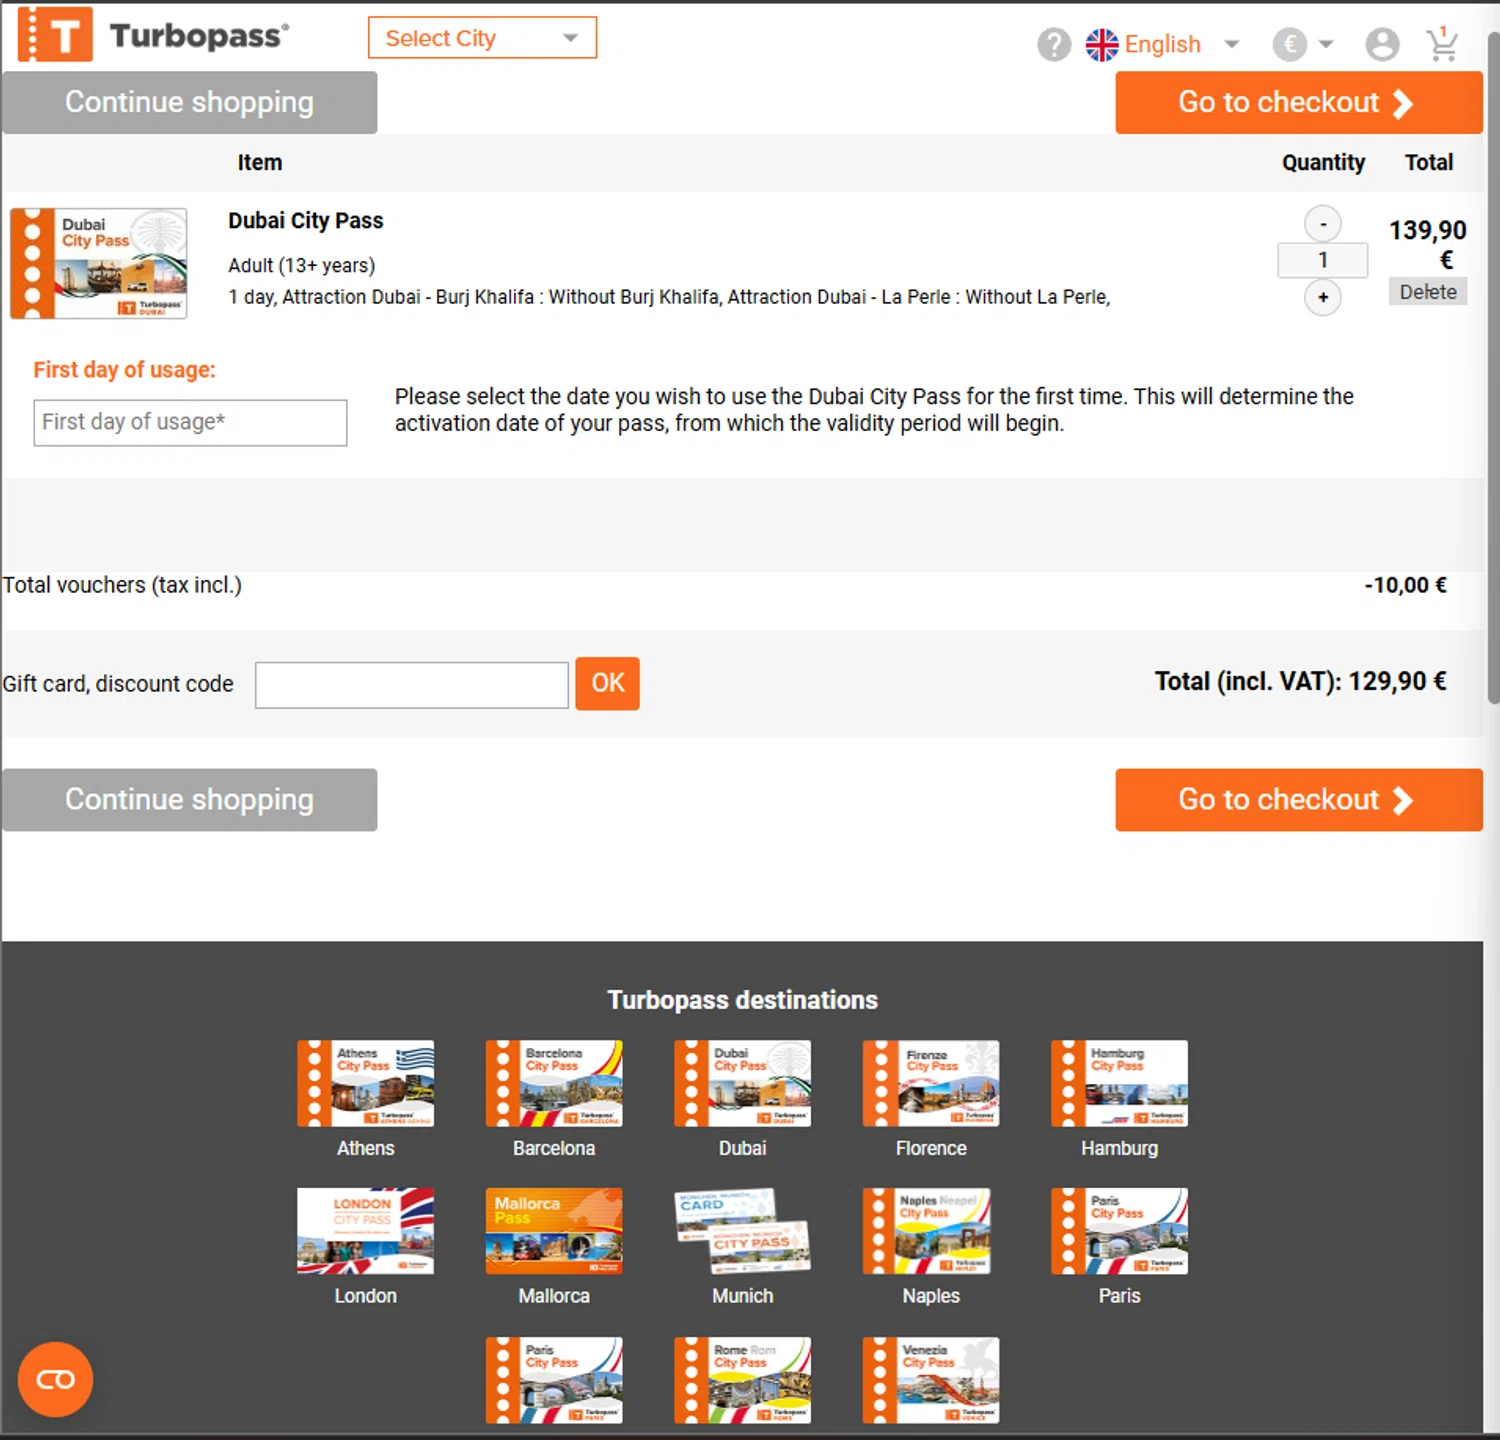Click the gift card discount code field
The width and height of the screenshot is (1500, 1440).
411,685
